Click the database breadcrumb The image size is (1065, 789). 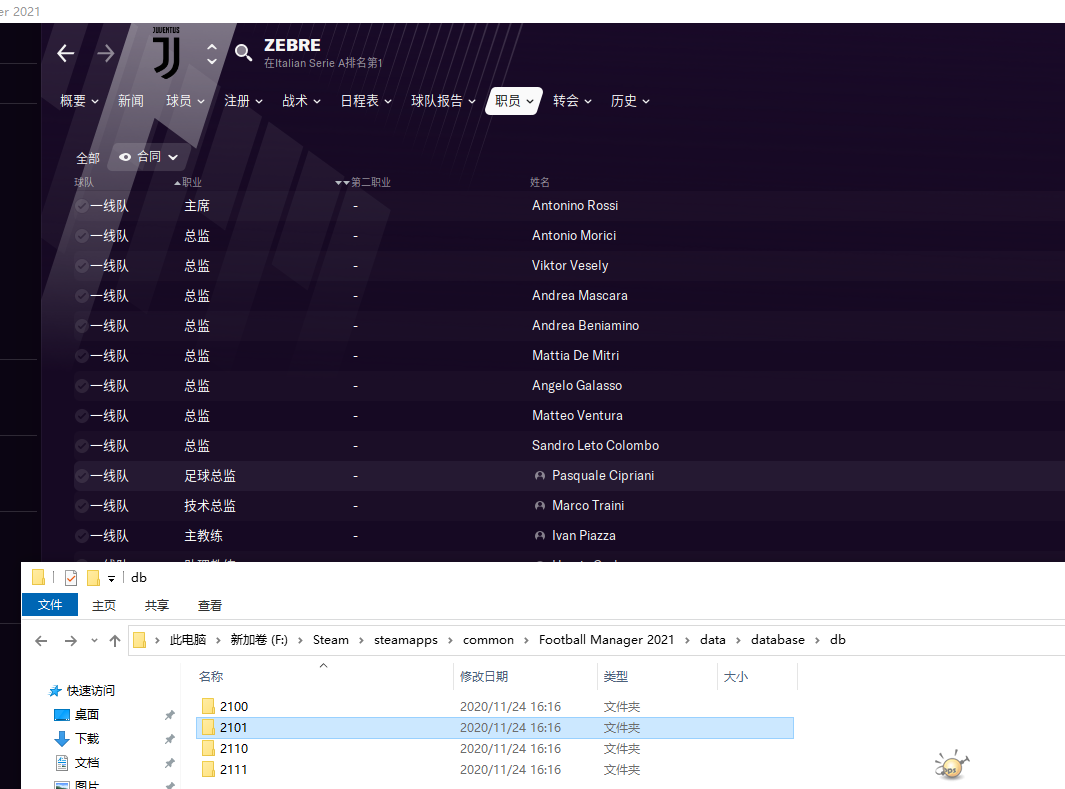tap(778, 640)
